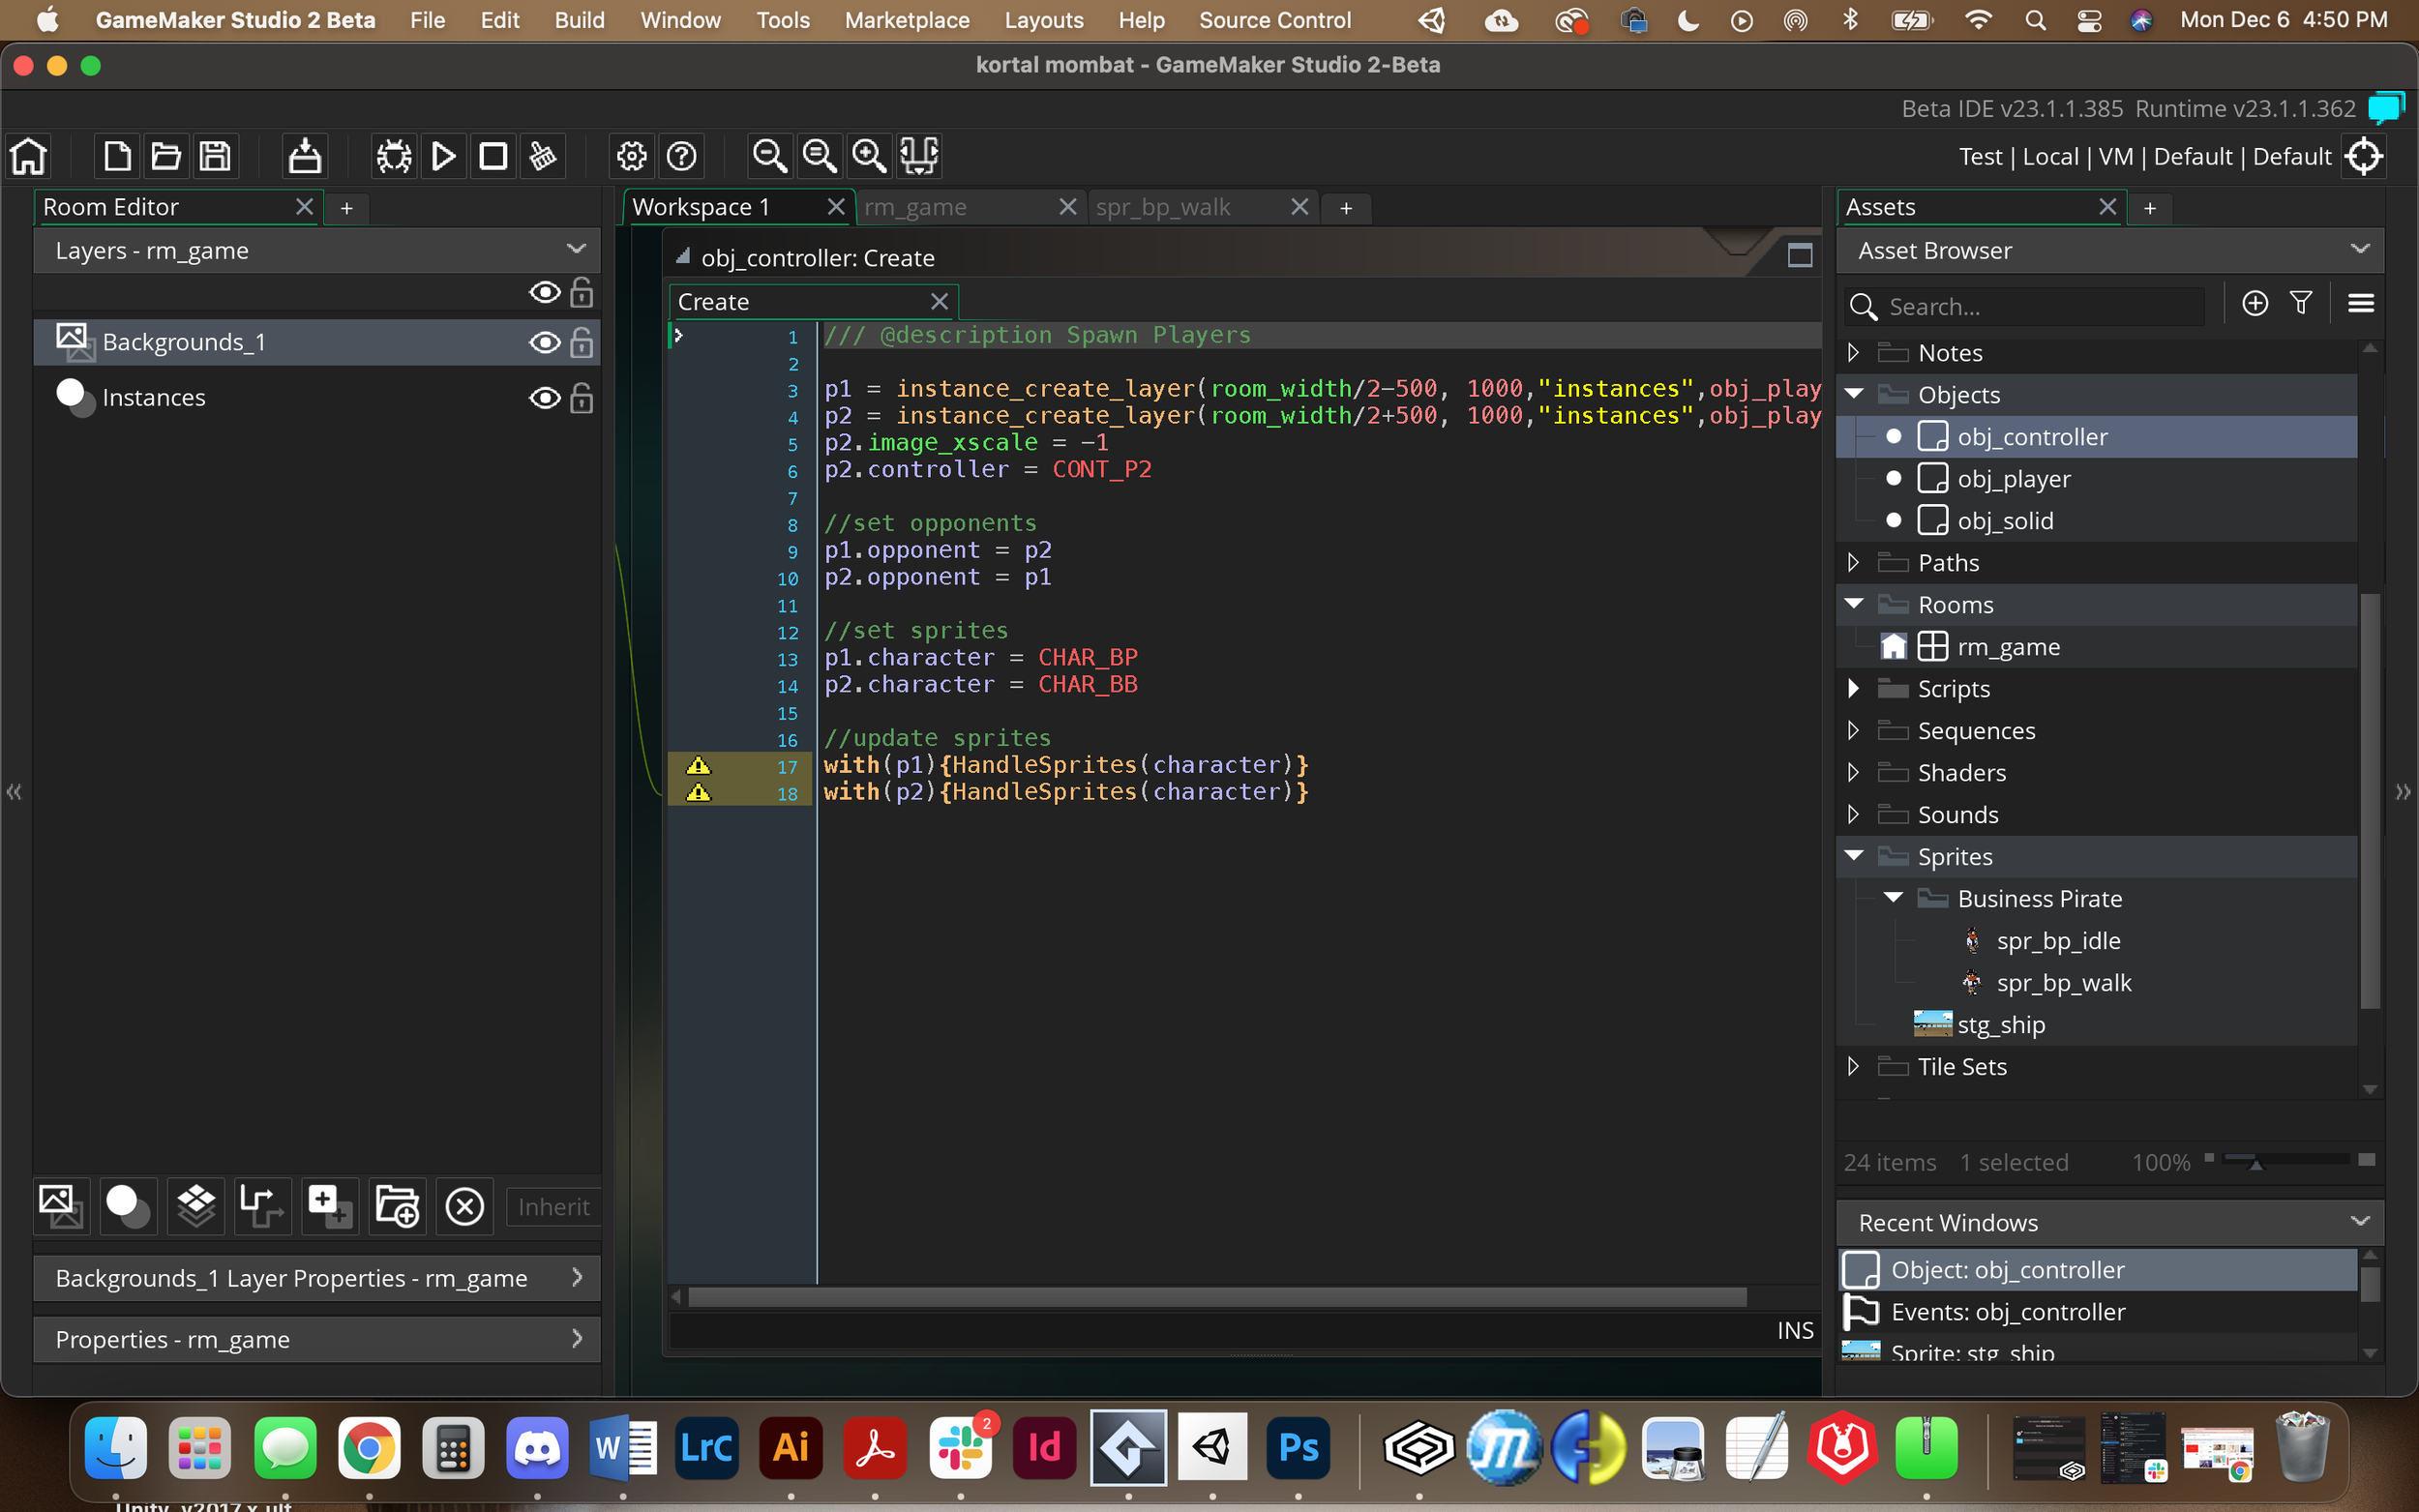The image size is (2419, 1512).
Task: Hide the Backgrounds_1 layer
Action: (544, 343)
